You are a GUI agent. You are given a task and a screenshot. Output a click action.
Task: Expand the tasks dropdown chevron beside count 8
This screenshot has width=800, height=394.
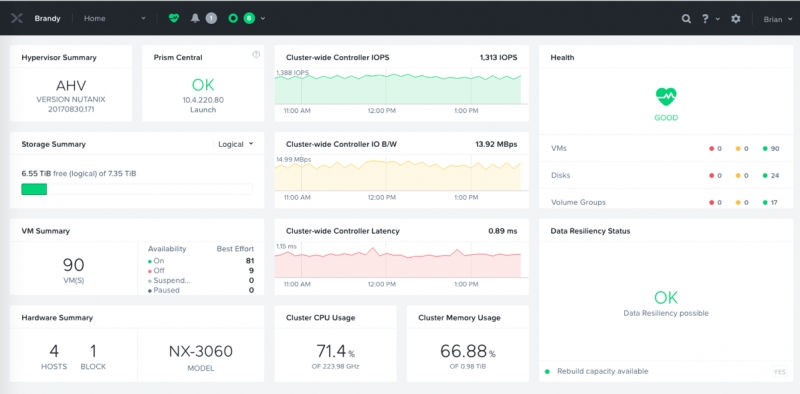coord(263,19)
